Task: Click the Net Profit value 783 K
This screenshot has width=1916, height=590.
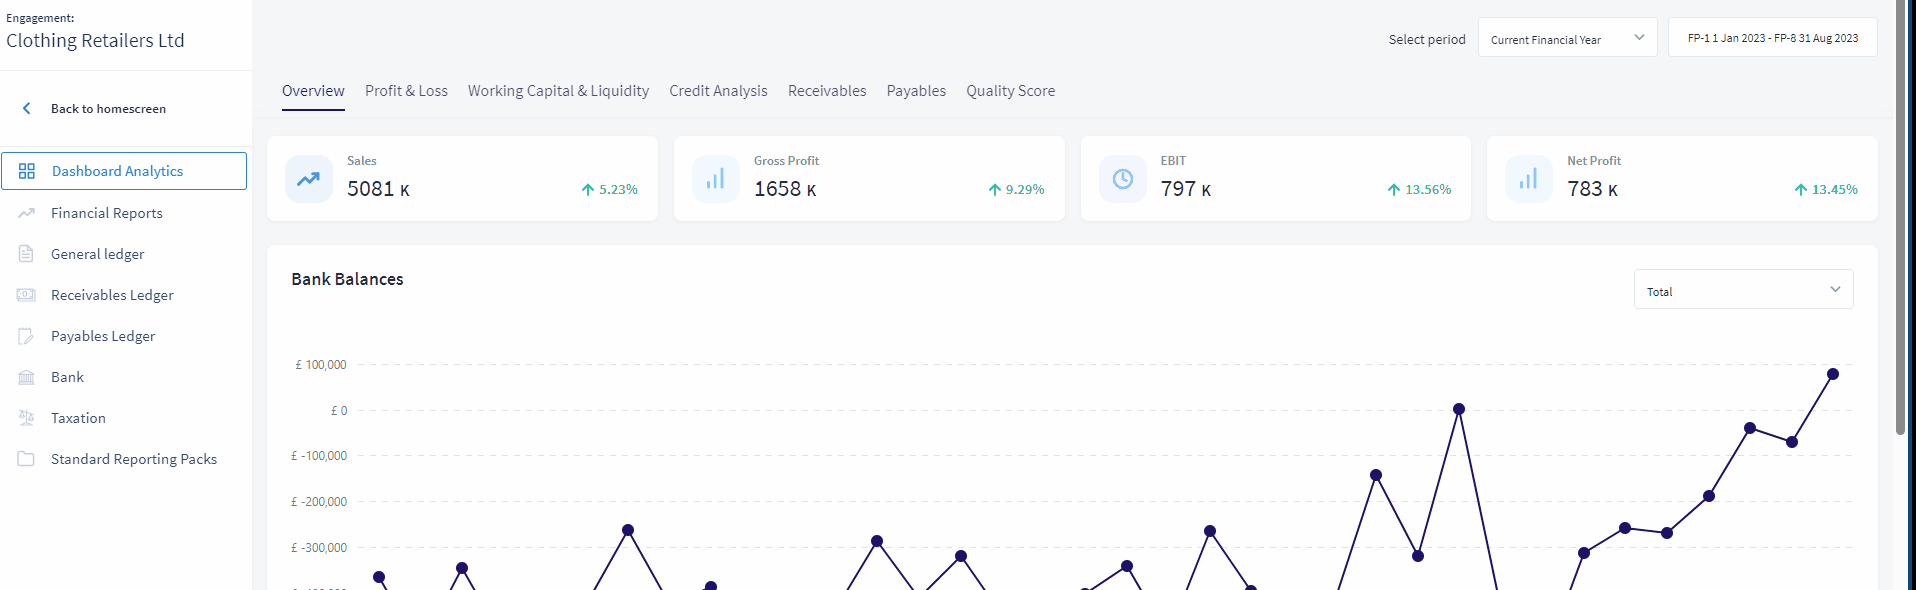Action: coord(1592,189)
